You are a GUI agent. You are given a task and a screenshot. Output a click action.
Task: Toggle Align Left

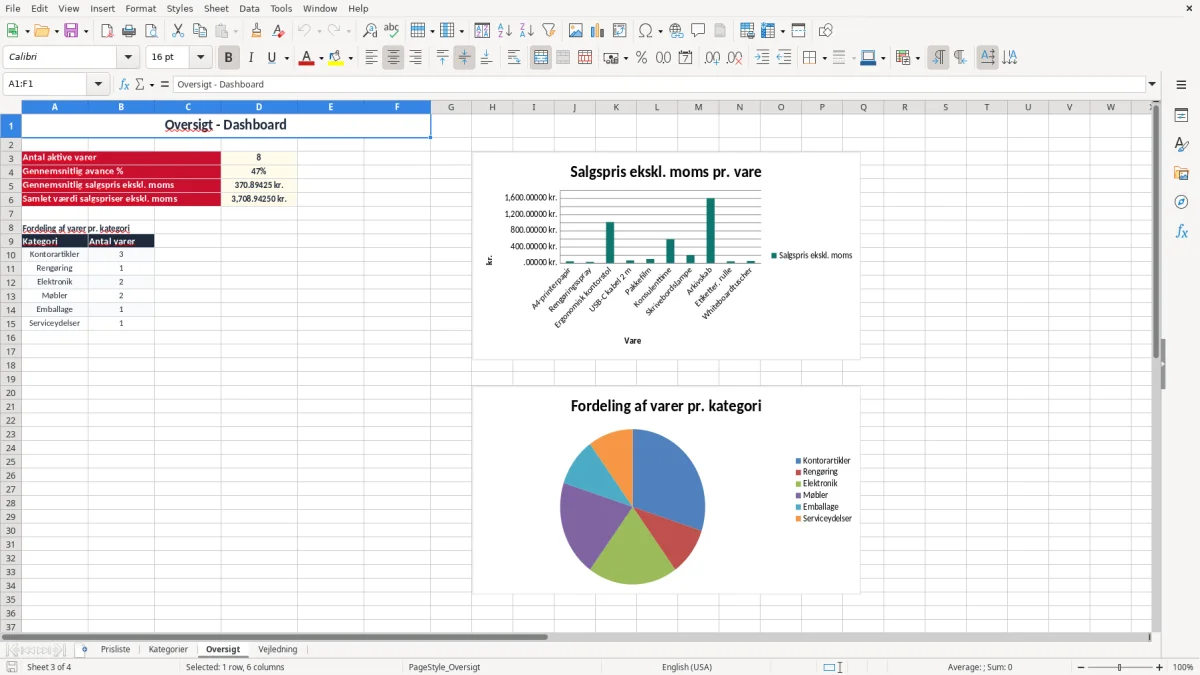click(371, 58)
